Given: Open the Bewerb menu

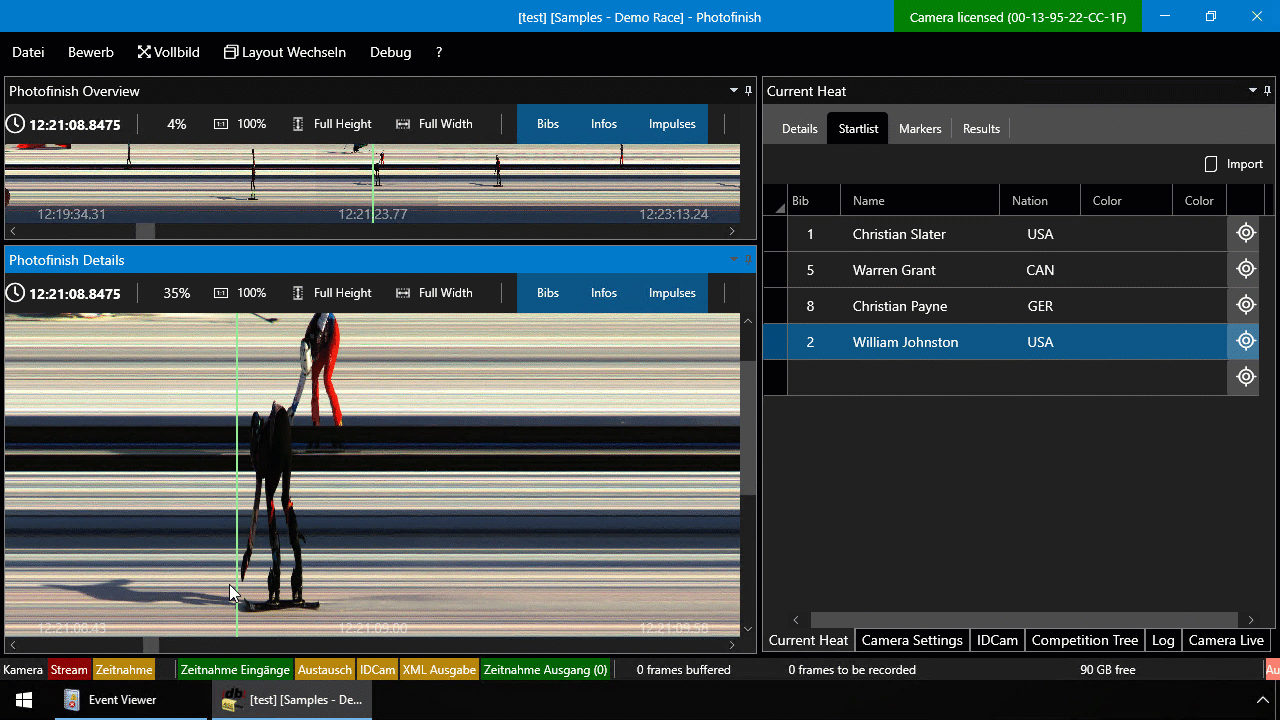Looking at the screenshot, I should coord(91,52).
